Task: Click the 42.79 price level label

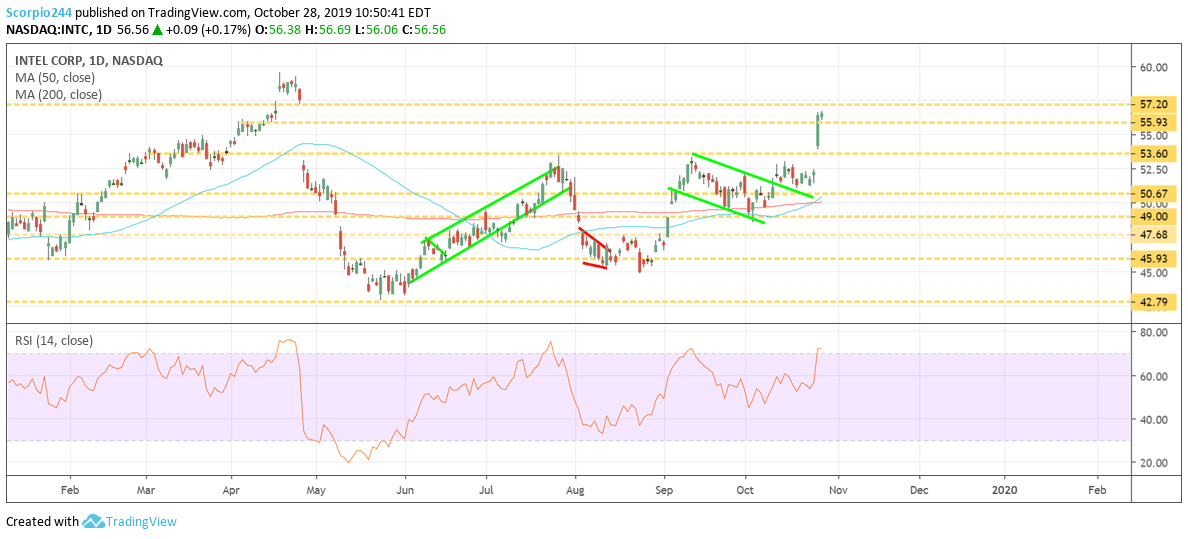Action: [x=1152, y=302]
